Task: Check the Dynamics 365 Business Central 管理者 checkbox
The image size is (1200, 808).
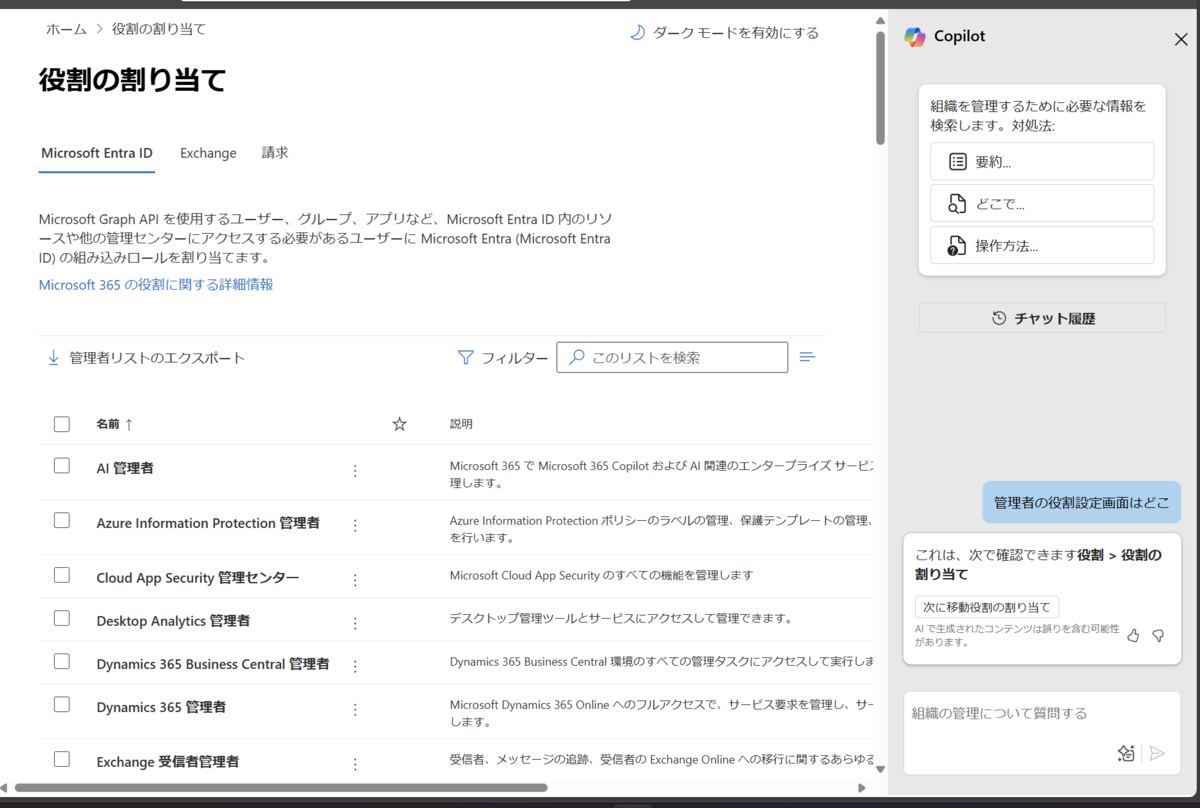Action: pos(62,661)
